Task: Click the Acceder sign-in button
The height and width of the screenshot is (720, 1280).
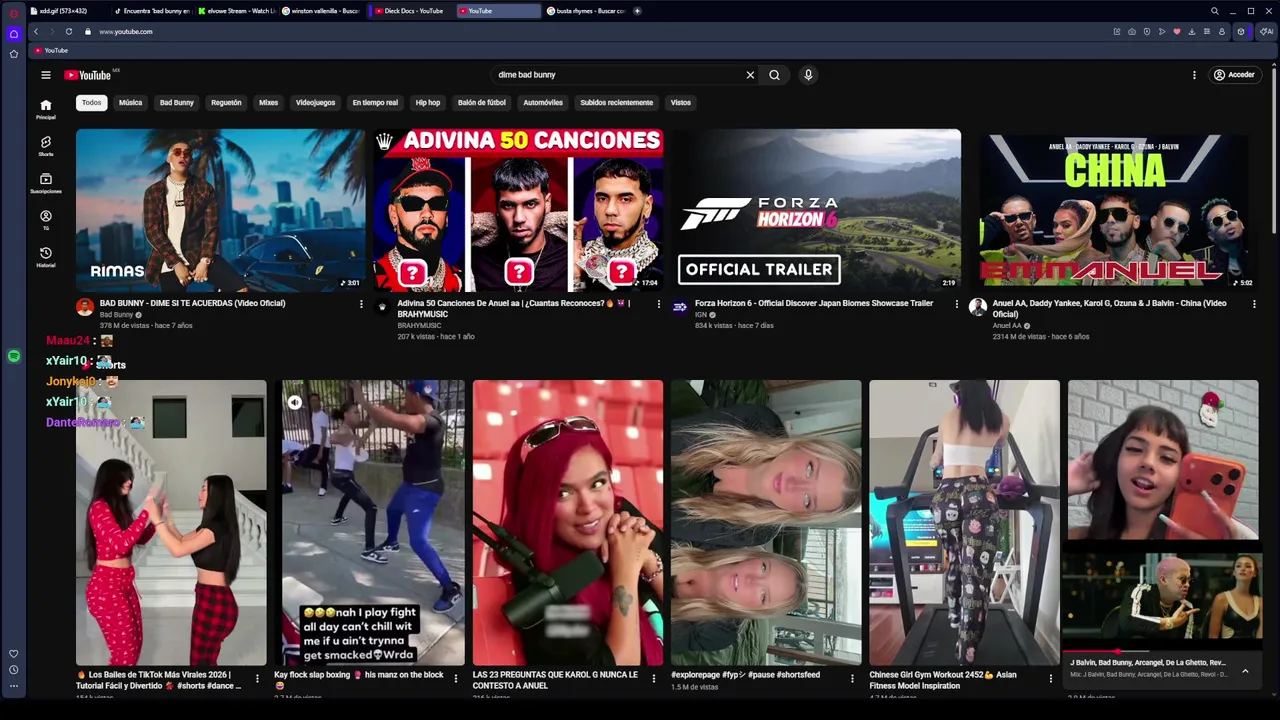Action: (x=1234, y=75)
